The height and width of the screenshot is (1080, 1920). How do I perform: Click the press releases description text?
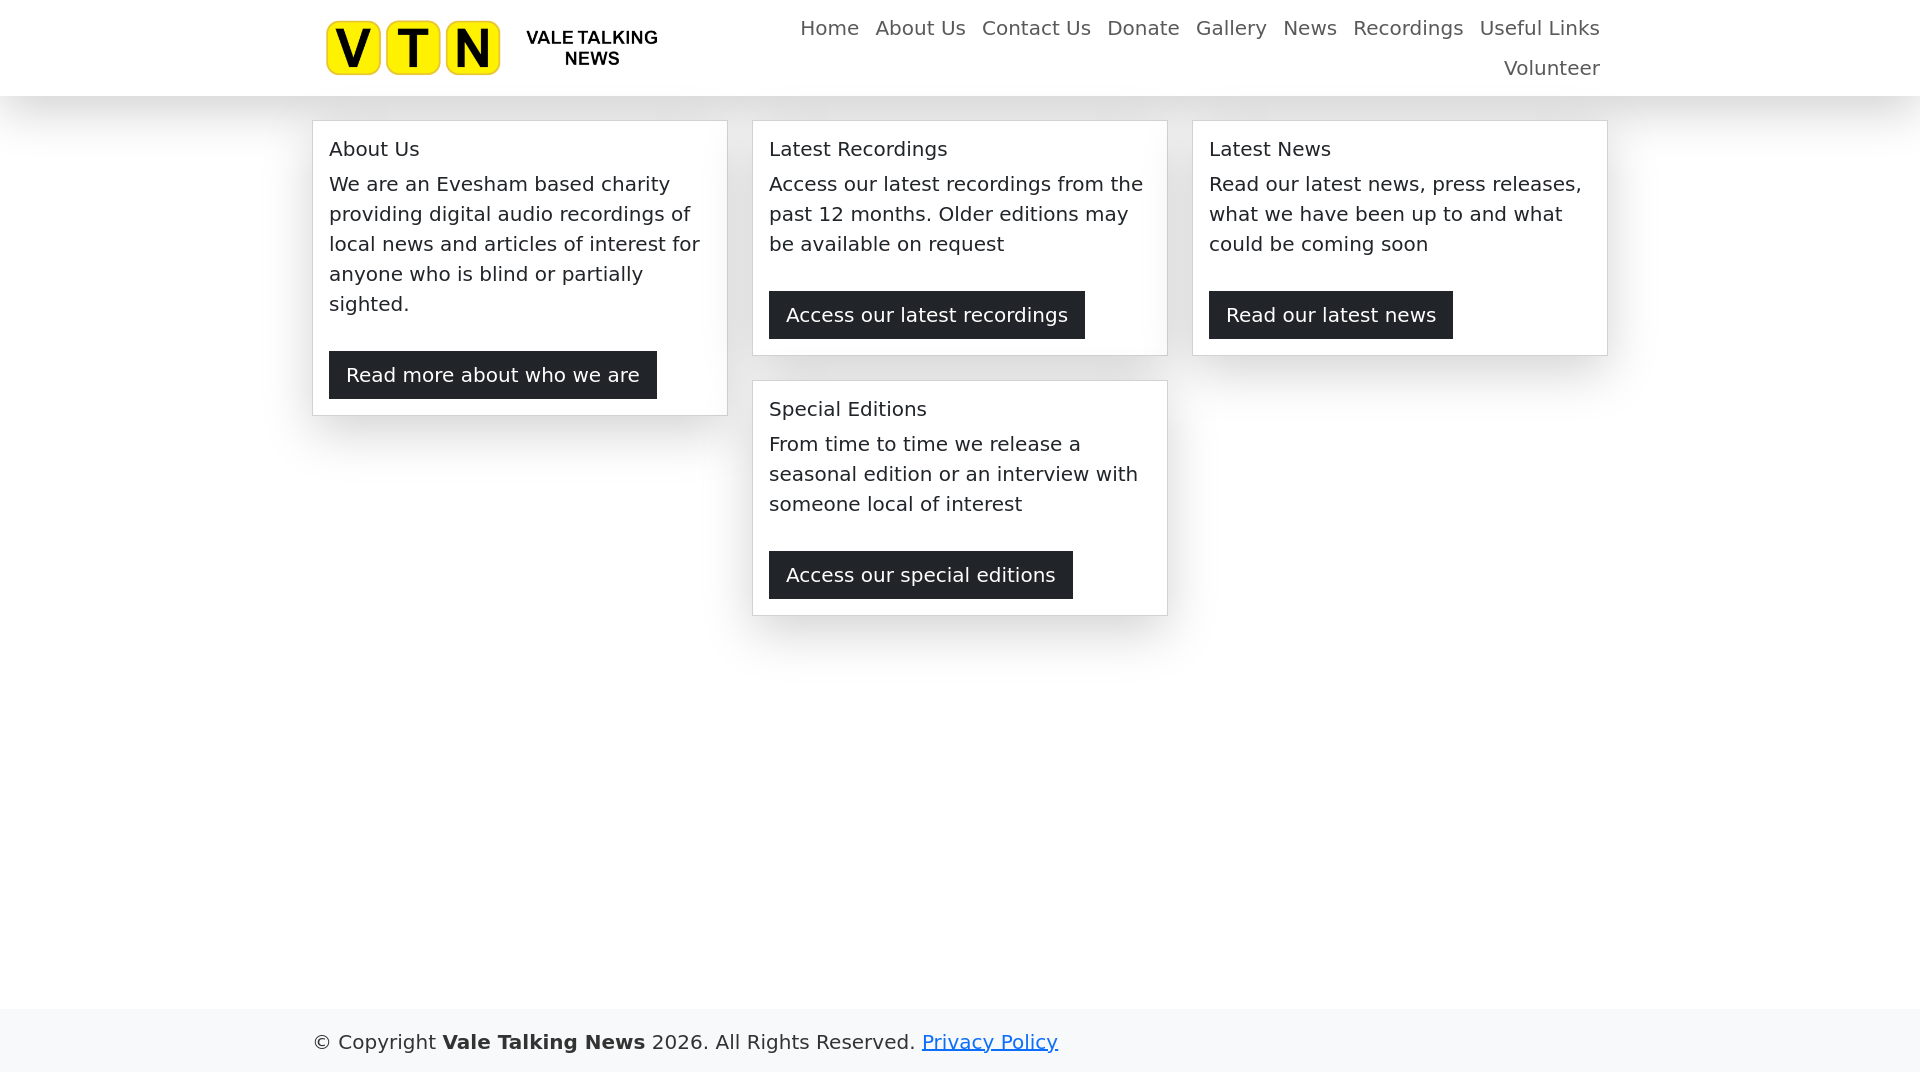[1395, 214]
